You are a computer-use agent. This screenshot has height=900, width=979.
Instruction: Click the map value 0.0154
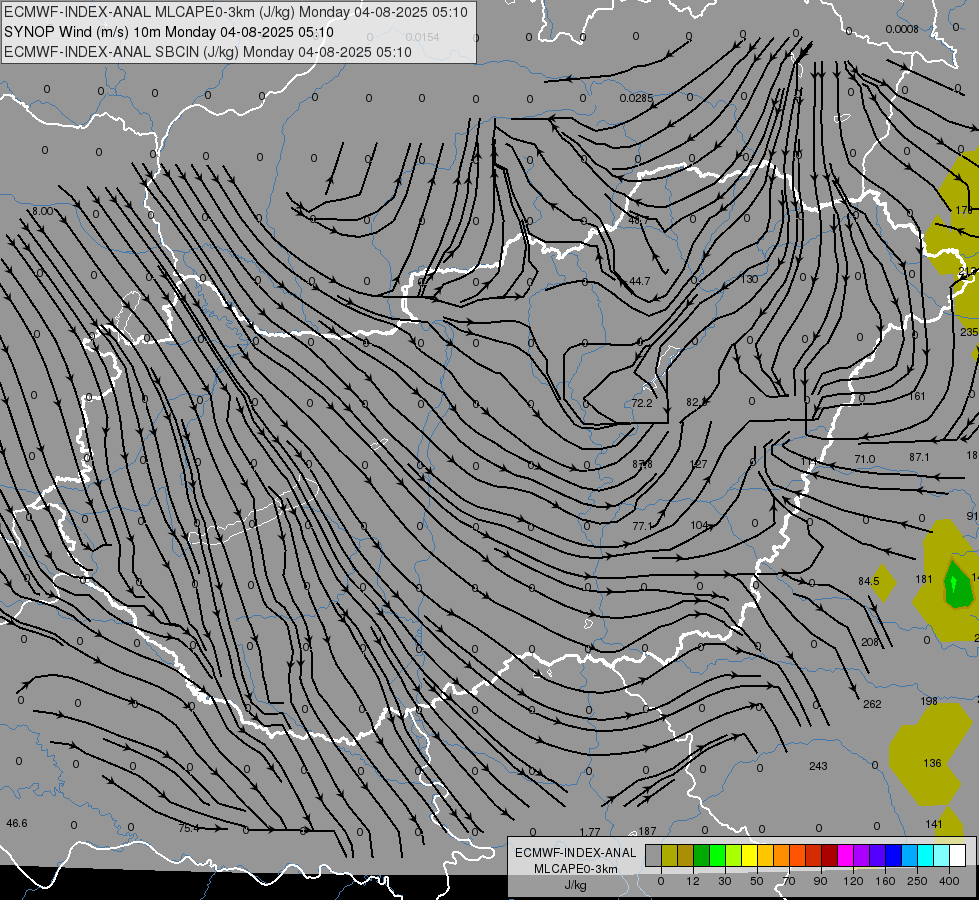click(423, 37)
